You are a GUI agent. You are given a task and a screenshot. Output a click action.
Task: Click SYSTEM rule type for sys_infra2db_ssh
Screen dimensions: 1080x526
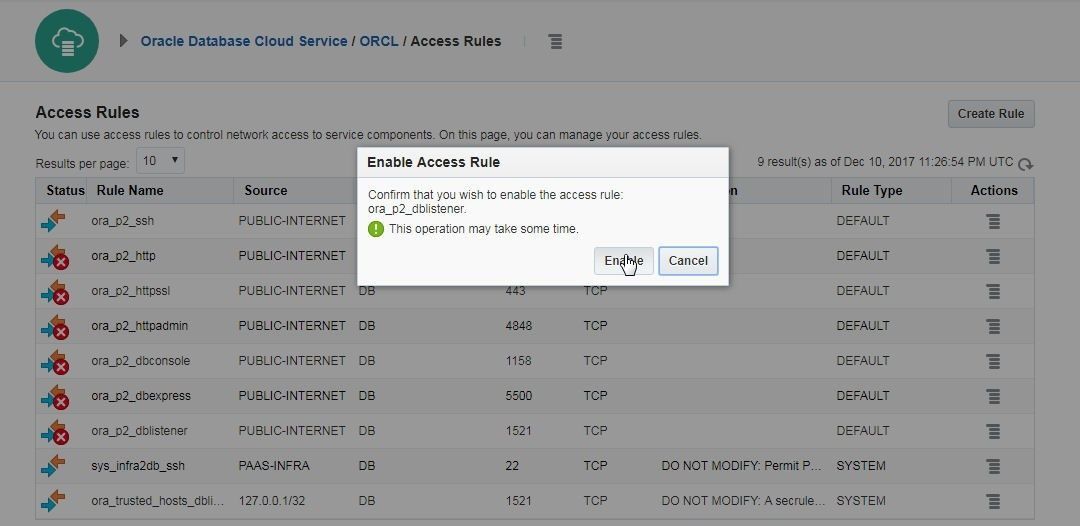click(x=861, y=466)
